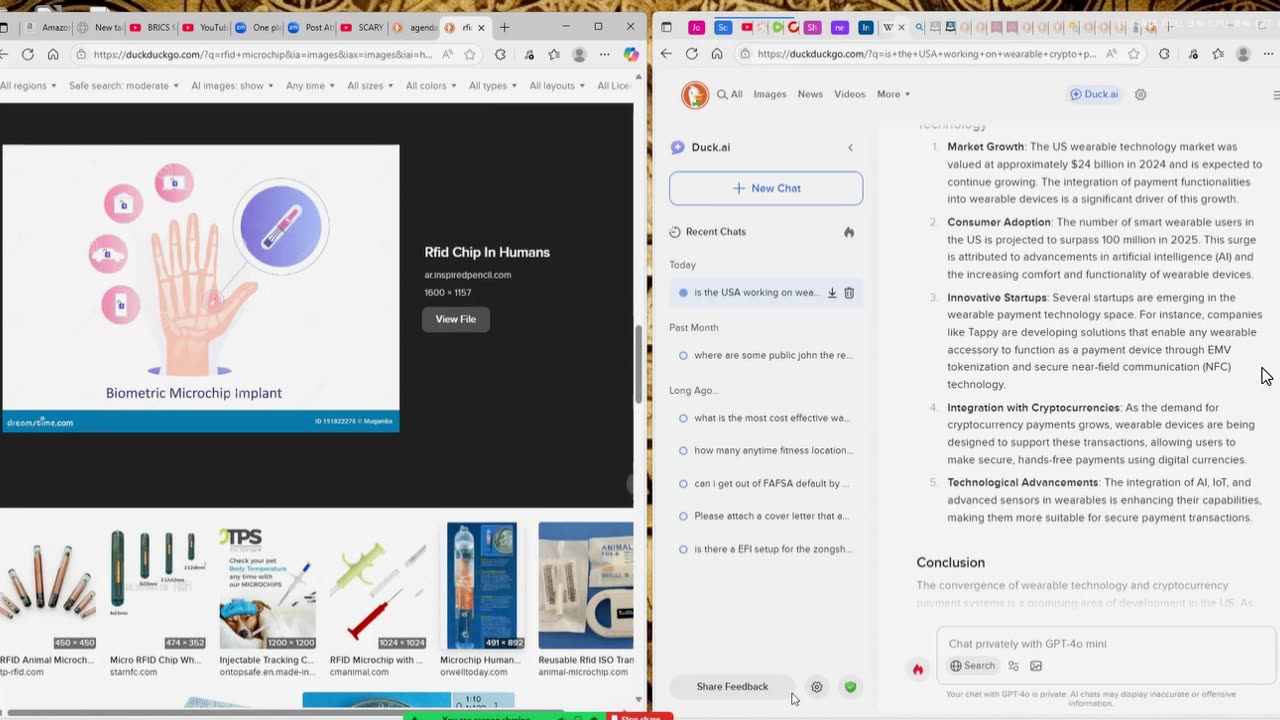Open Videos search tab

pyautogui.click(x=849, y=94)
